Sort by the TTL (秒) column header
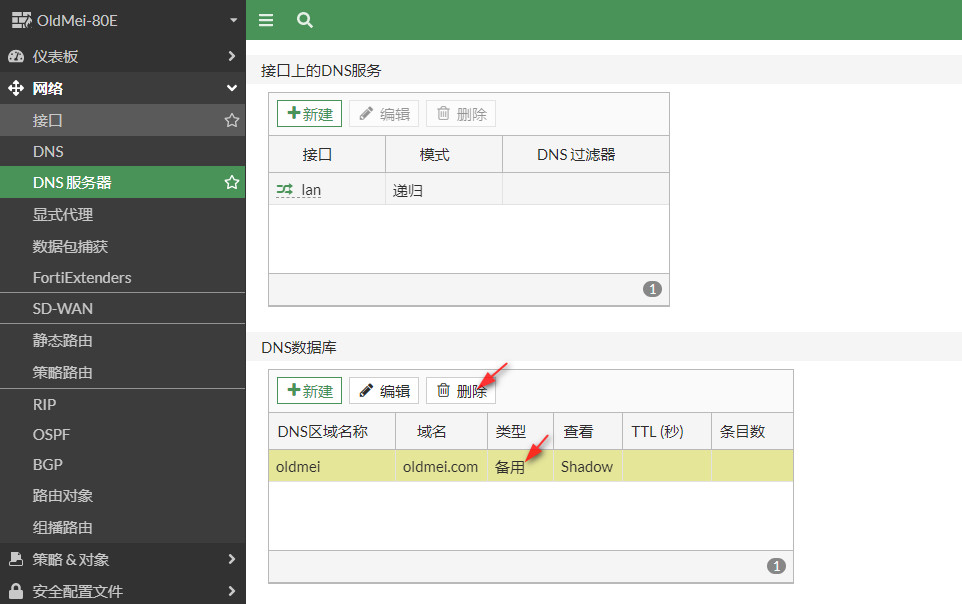The width and height of the screenshot is (962, 604). pyautogui.click(x=657, y=432)
